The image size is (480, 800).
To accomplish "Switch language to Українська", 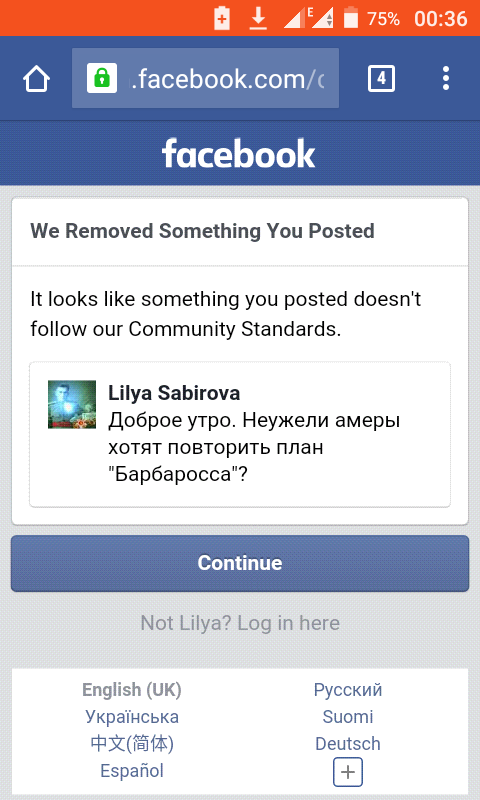I will [132, 717].
